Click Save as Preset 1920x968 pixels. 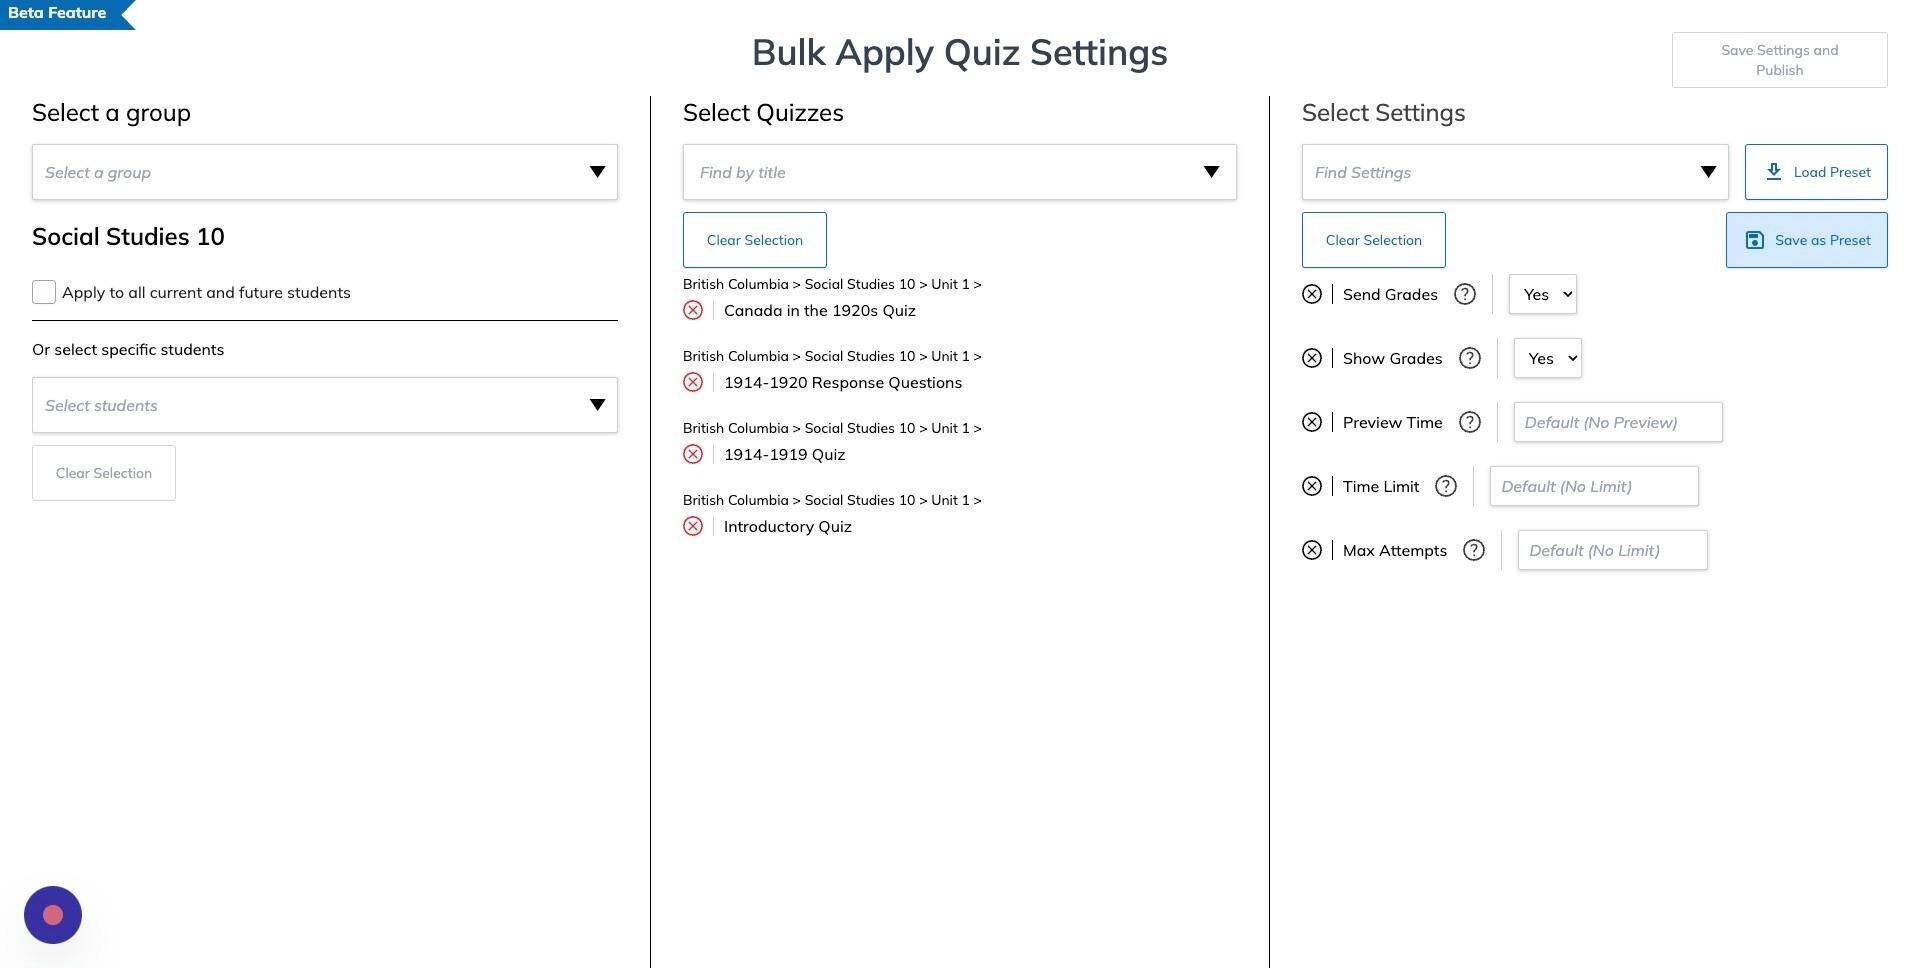[1806, 240]
